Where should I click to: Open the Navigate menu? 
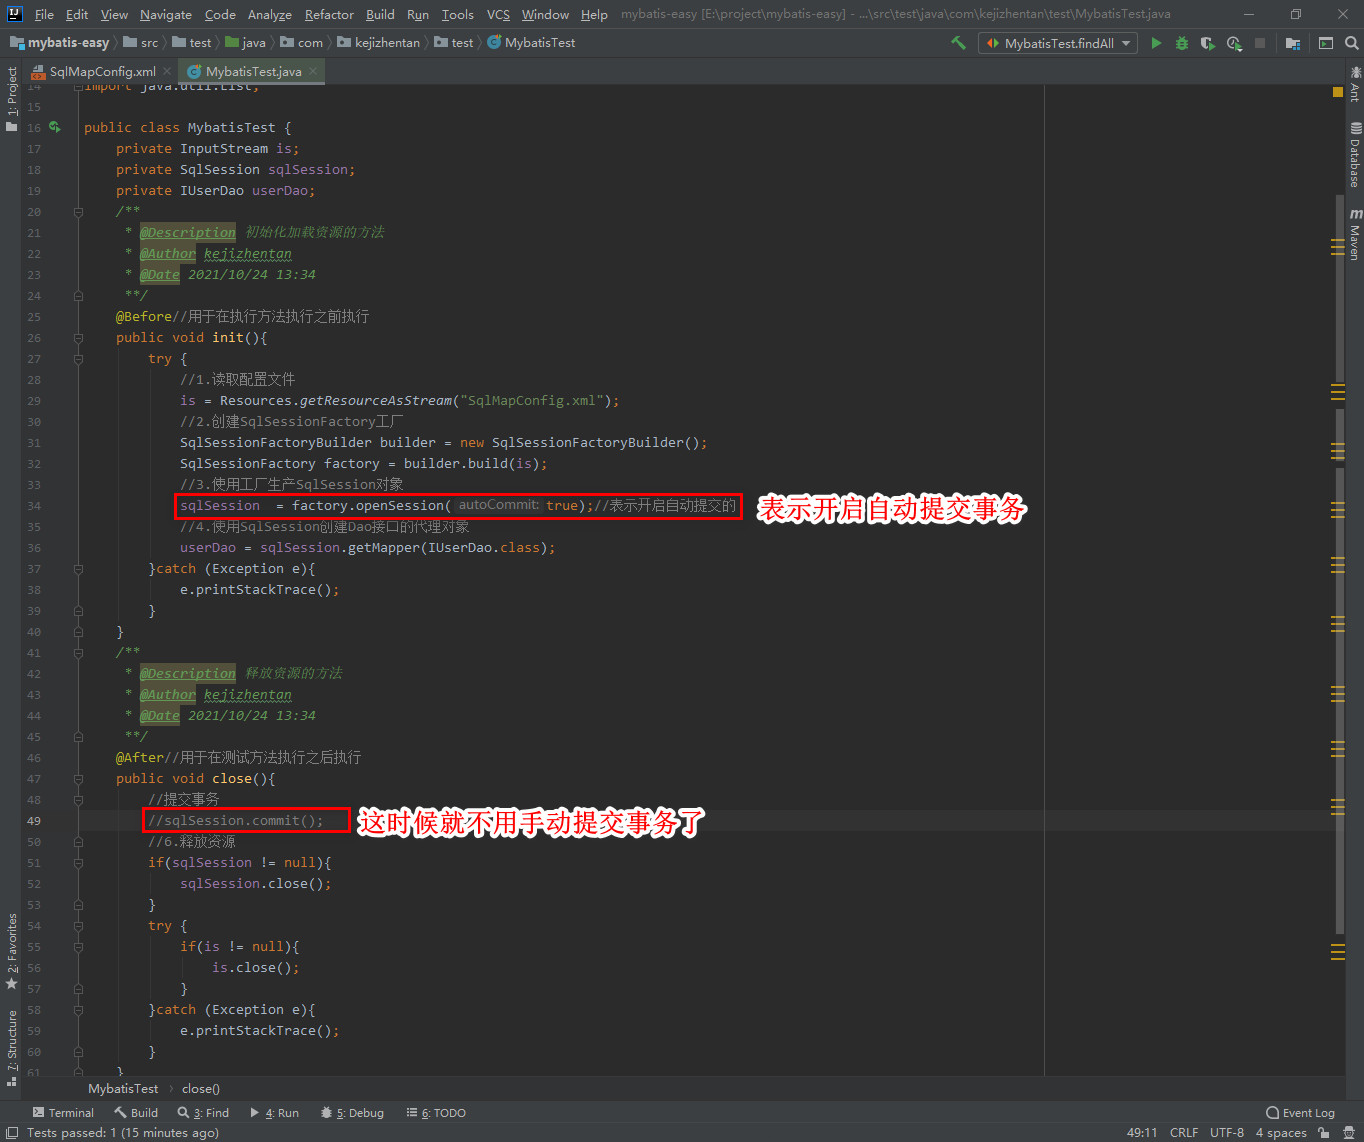(x=166, y=14)
